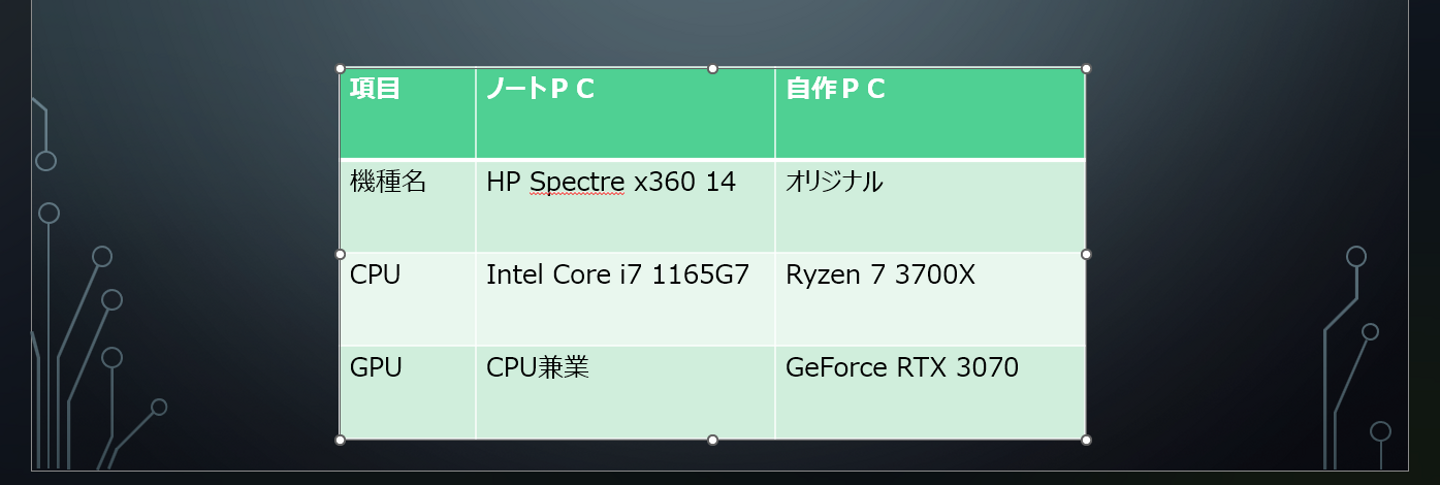
Task: Click the table's bottom-right resize handle
Action: [1086, 440]
